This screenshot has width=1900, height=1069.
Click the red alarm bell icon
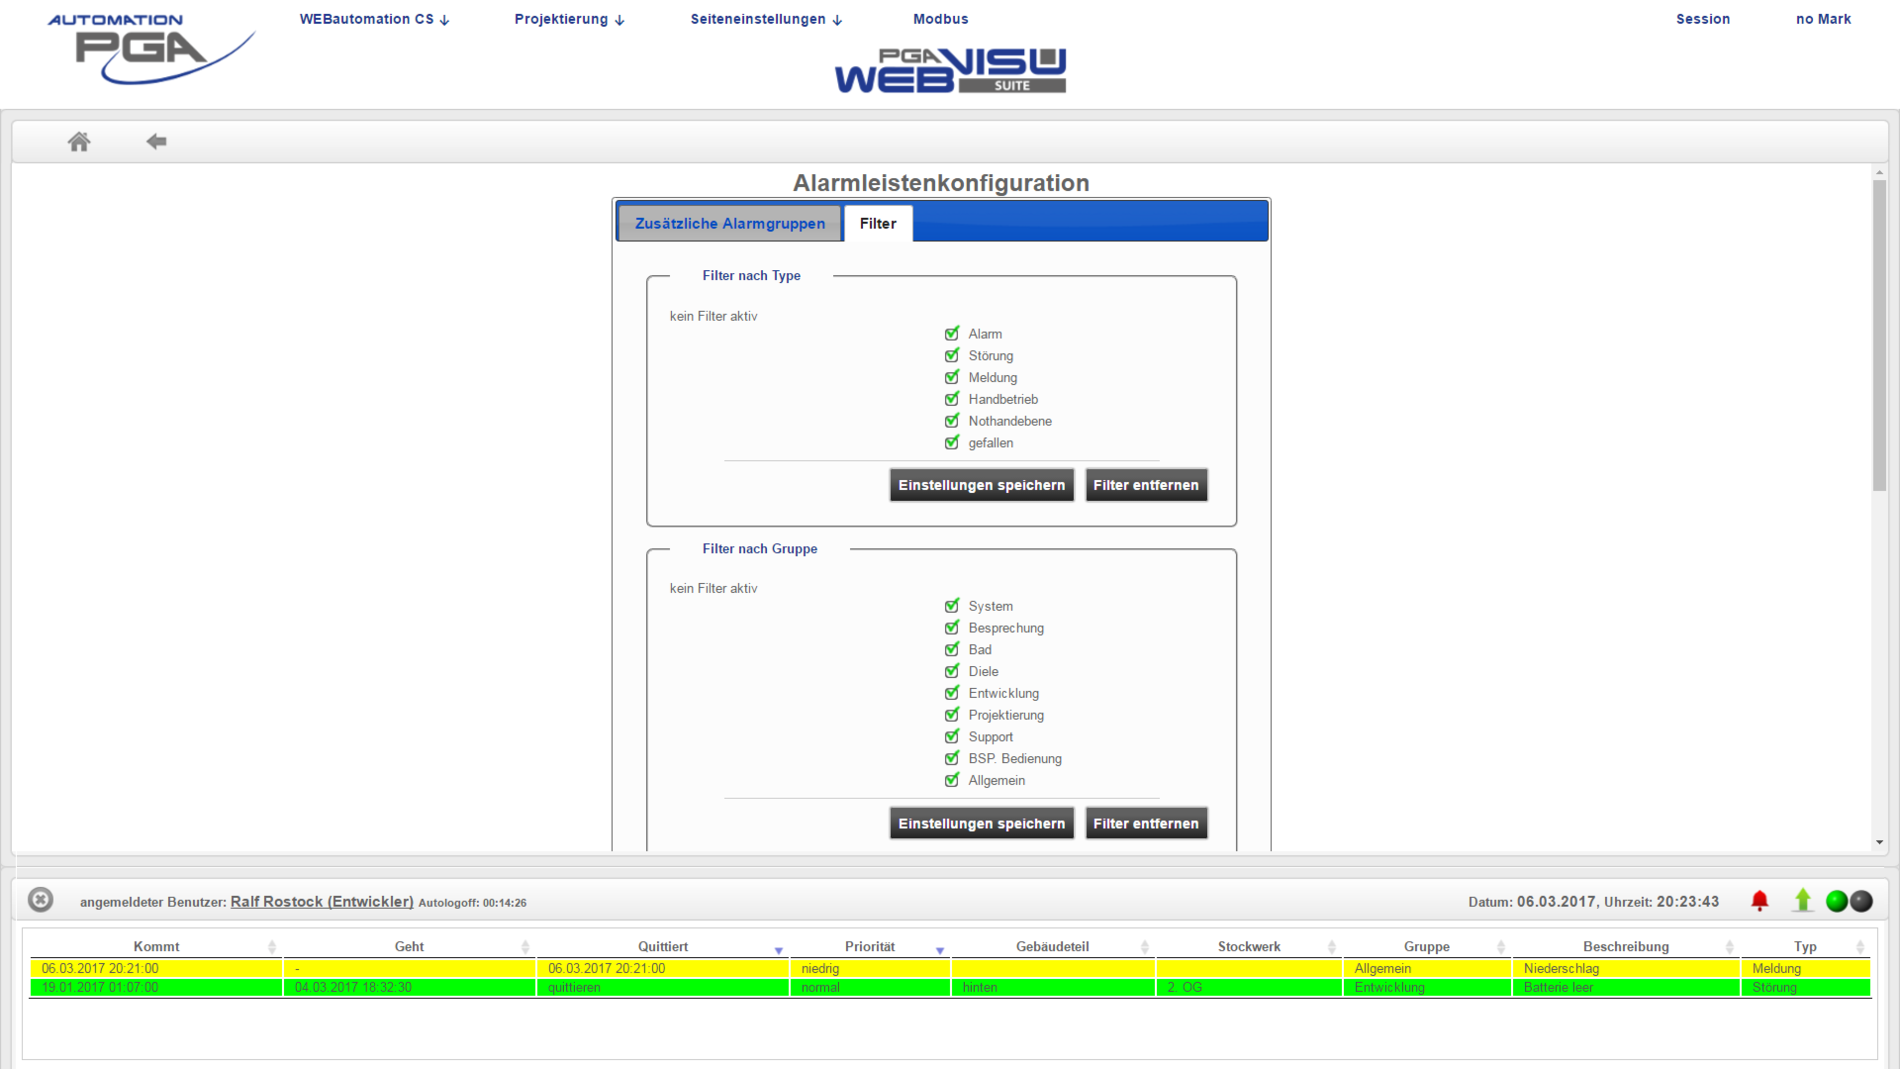pyautogui.click(x=1759, y=901)
